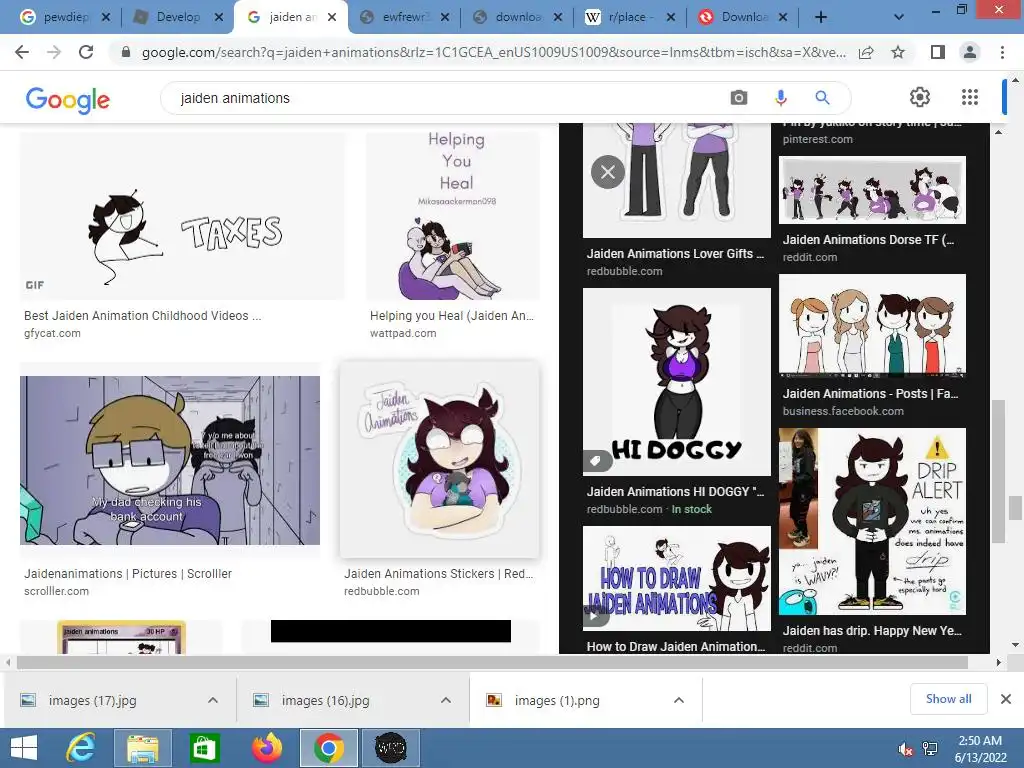This screenshot has height=768, width=1024.
Task: Open Google quick settings gear
Action: coord(920,97)
